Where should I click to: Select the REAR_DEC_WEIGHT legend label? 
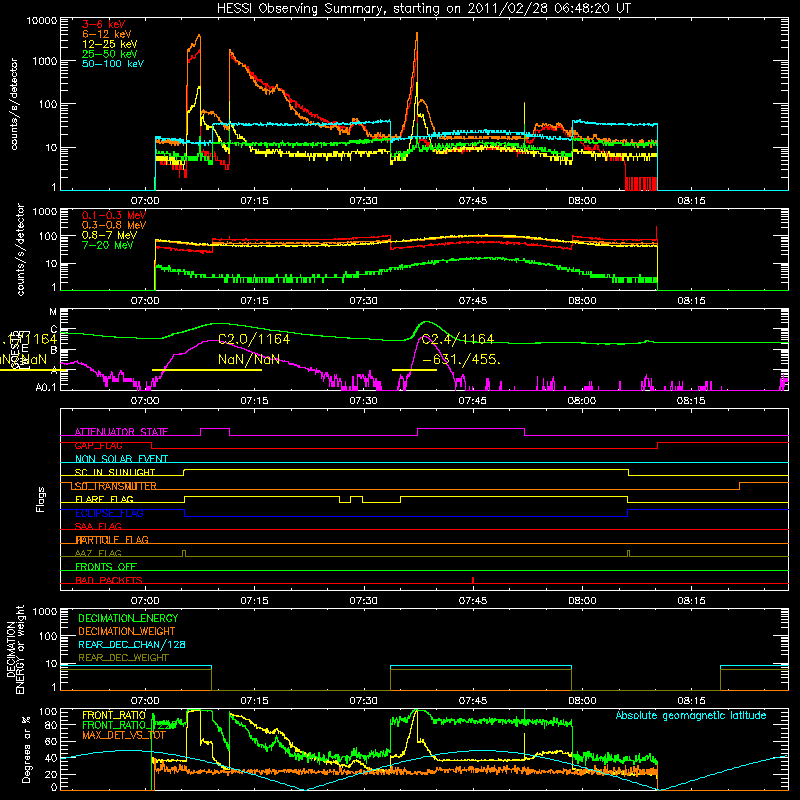tap(123, 658)
